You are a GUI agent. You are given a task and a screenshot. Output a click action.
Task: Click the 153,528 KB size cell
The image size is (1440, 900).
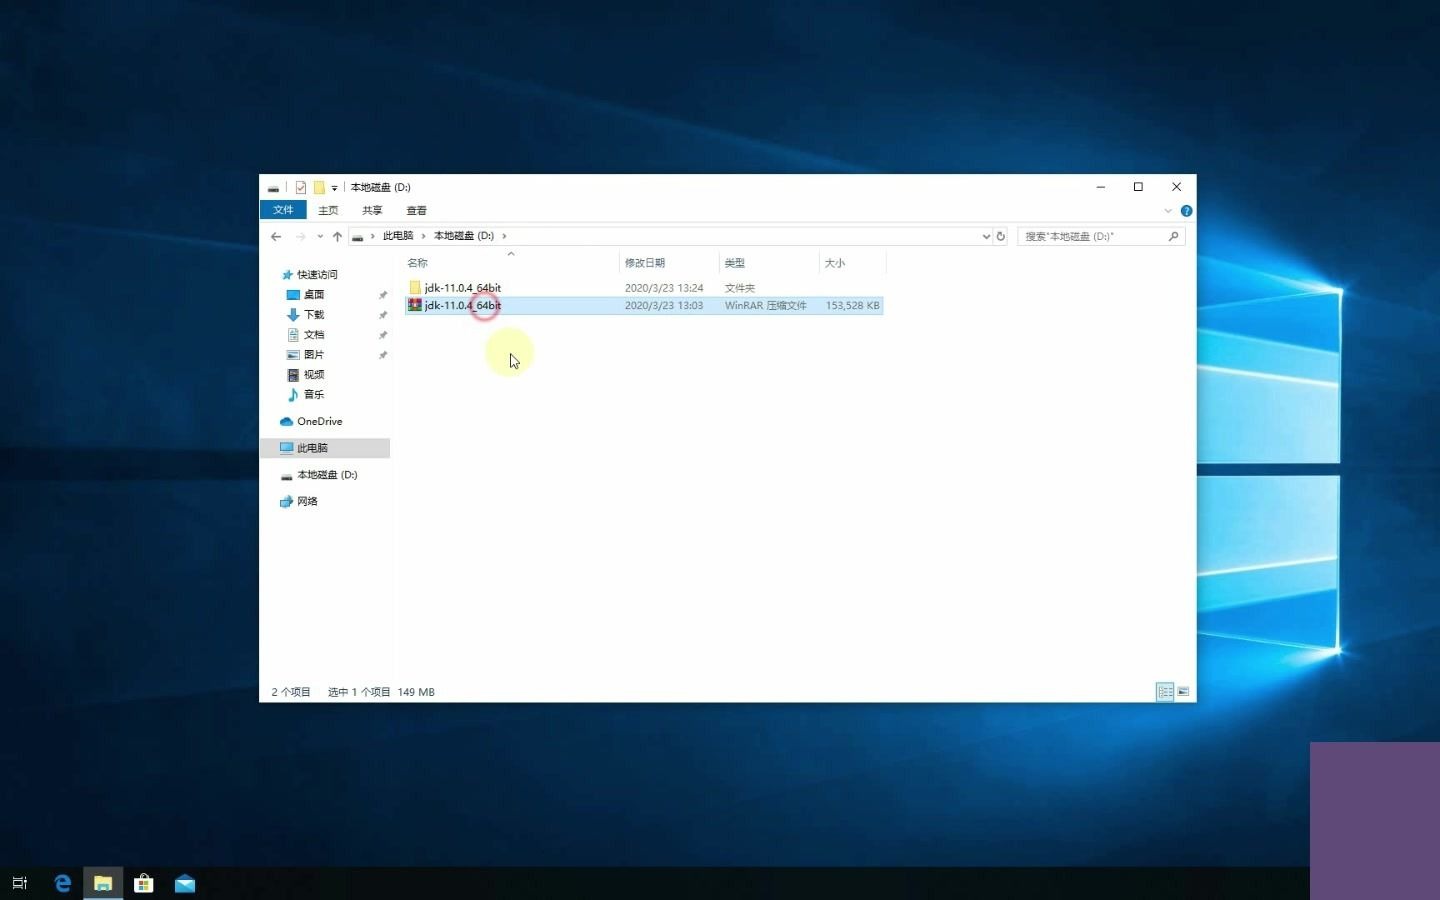coord(853,306)
